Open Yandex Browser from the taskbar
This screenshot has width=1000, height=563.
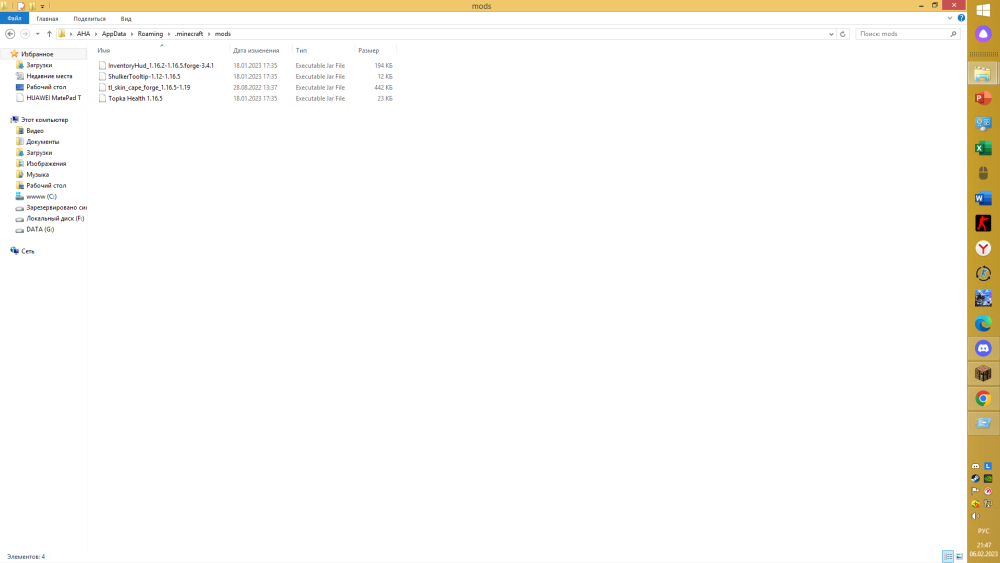[983, 249]
